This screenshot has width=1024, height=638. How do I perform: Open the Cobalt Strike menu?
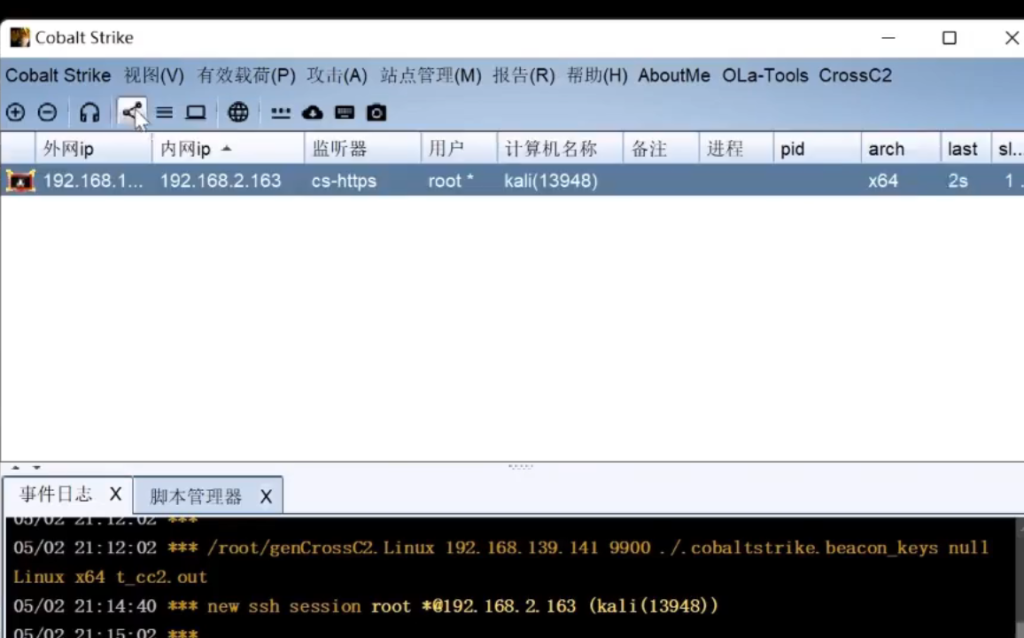(x=58, y=75)
